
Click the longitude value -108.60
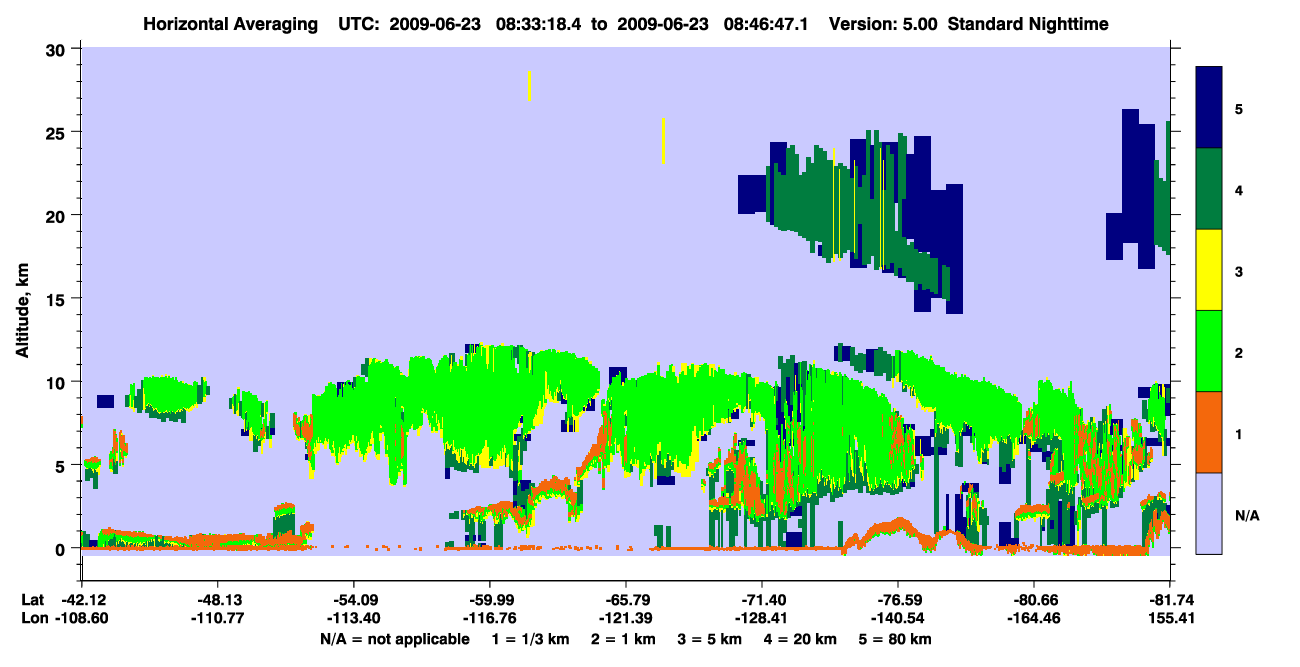(82, 618)
